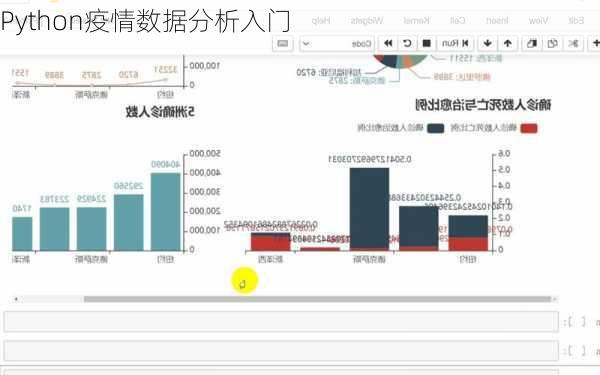Viewport: 600px width, 375px height.
Task: Click the tallest dark blue bar 0.504
Action: [x=369, y=209]
